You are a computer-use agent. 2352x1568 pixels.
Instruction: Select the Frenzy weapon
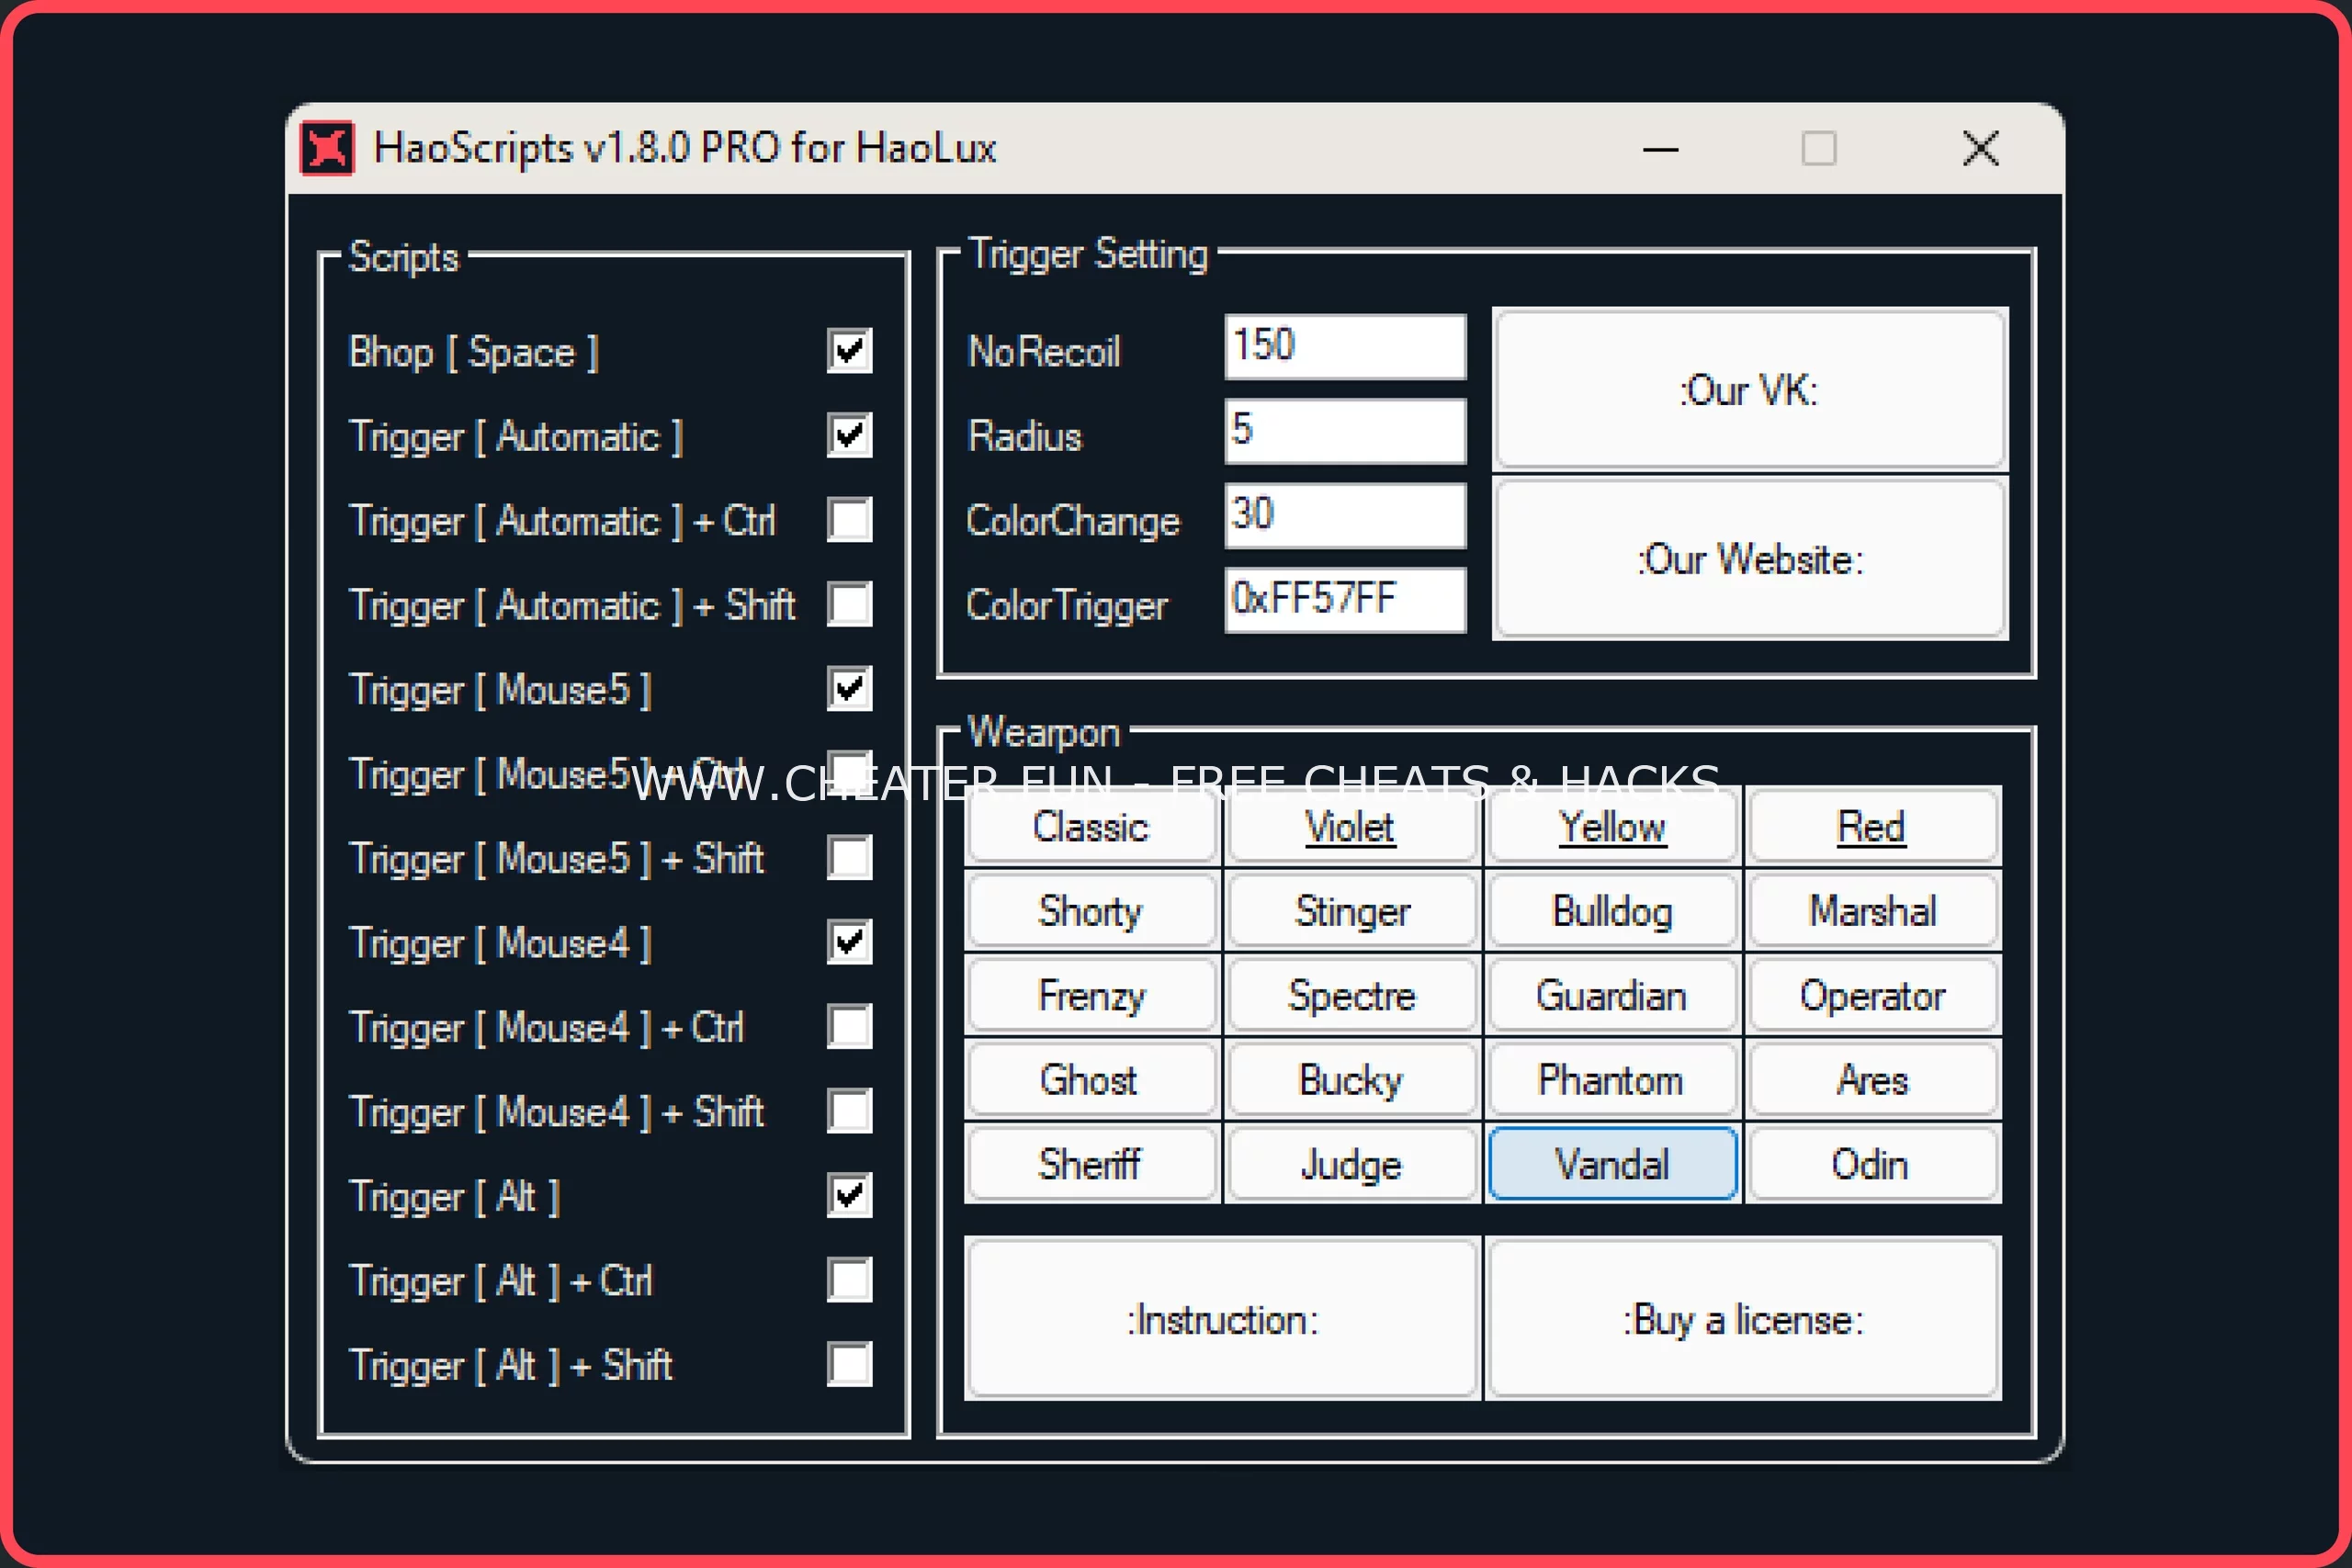[x=1092, y=995]
